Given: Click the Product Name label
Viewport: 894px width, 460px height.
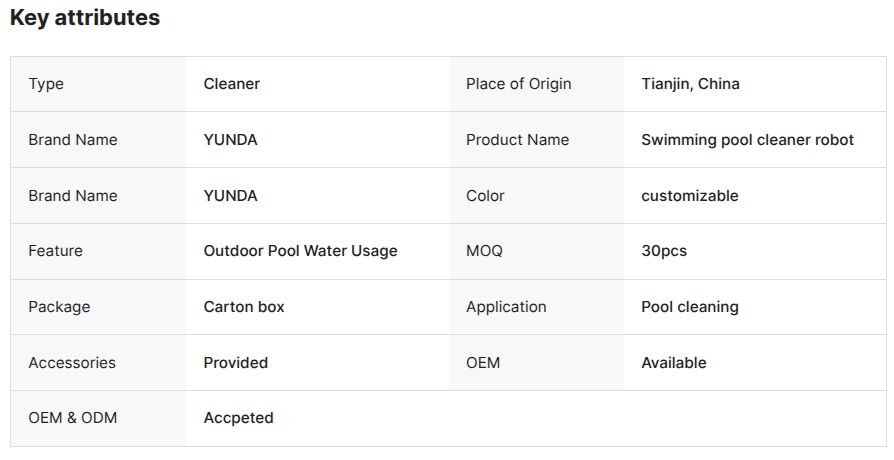Looking at the screenshot, I should 517,140.
